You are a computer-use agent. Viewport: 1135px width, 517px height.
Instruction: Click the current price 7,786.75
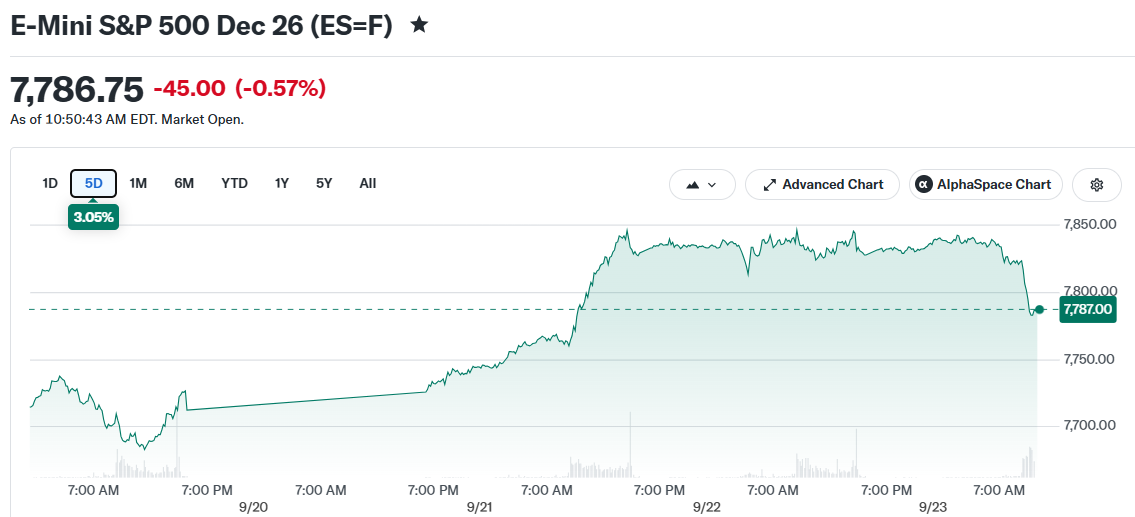77,90
